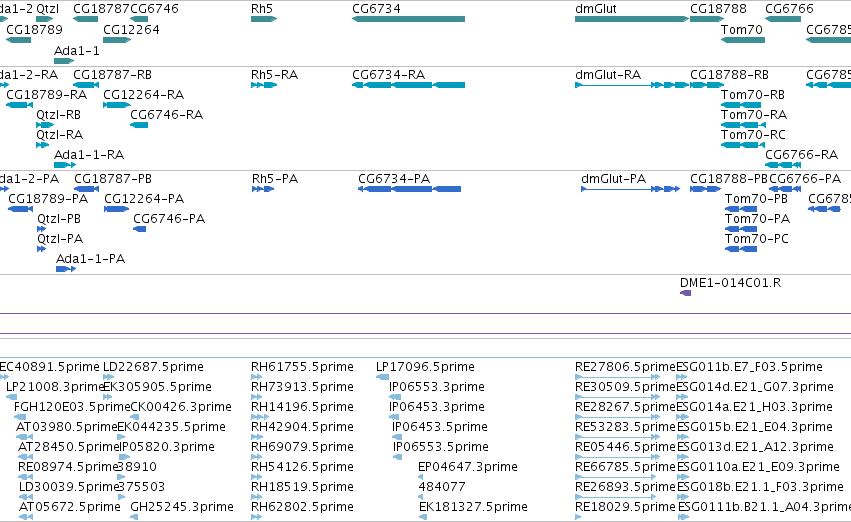The image size is (851, 522).
Task: Select protein Qtzl-PA
Action: coord(60,239)
